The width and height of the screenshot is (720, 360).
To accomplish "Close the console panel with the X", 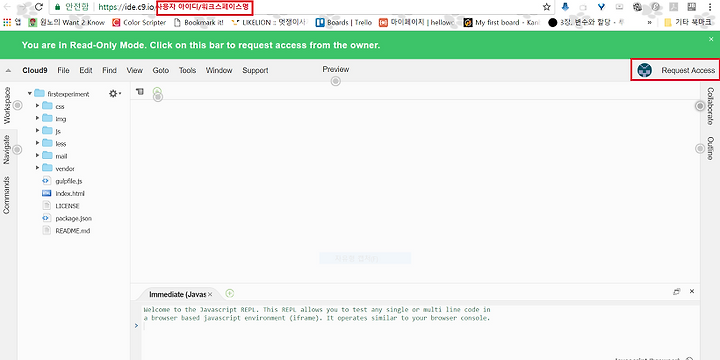I will [x=692, y=292].
